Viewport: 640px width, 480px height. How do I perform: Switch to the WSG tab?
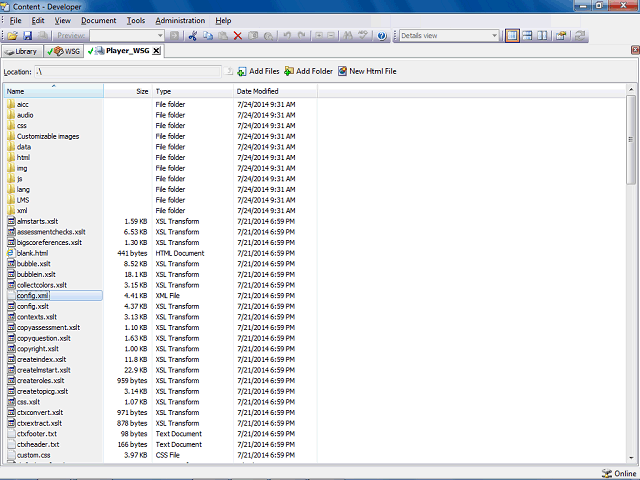64,51
